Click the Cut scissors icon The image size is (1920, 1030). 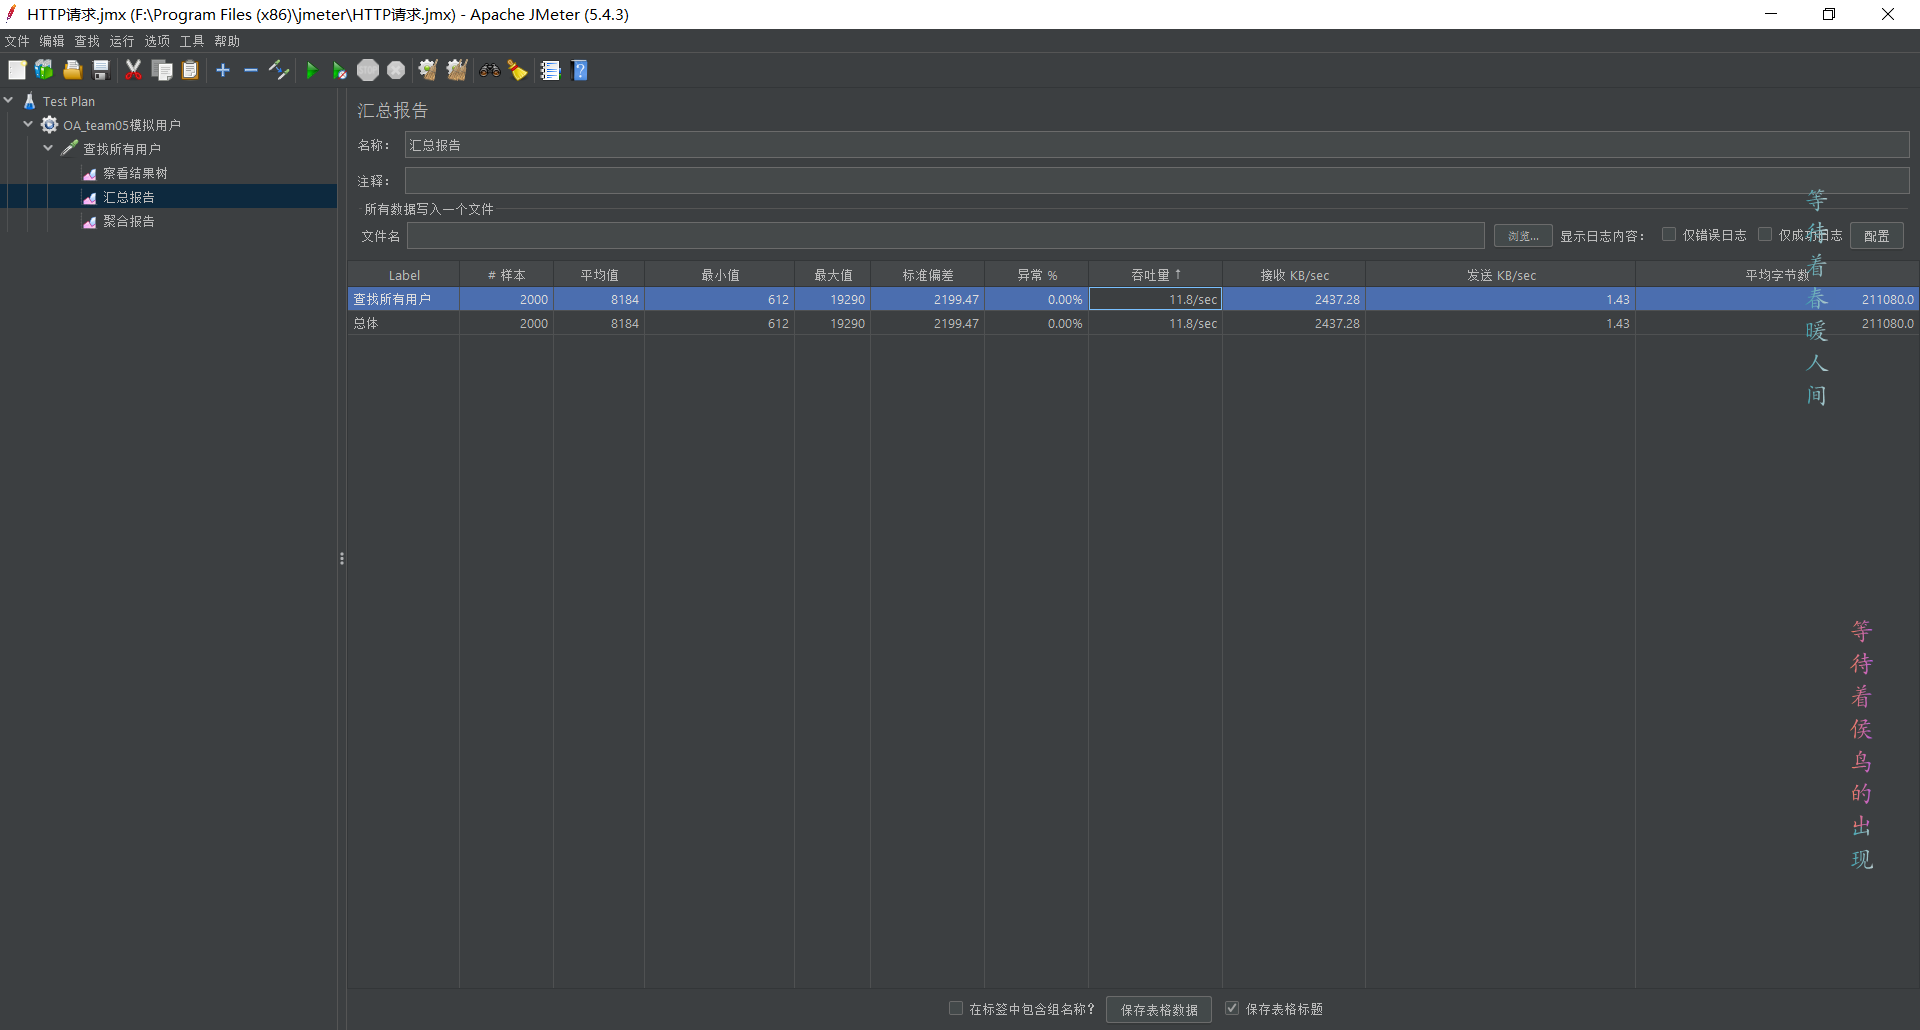(x=133, y=70)
